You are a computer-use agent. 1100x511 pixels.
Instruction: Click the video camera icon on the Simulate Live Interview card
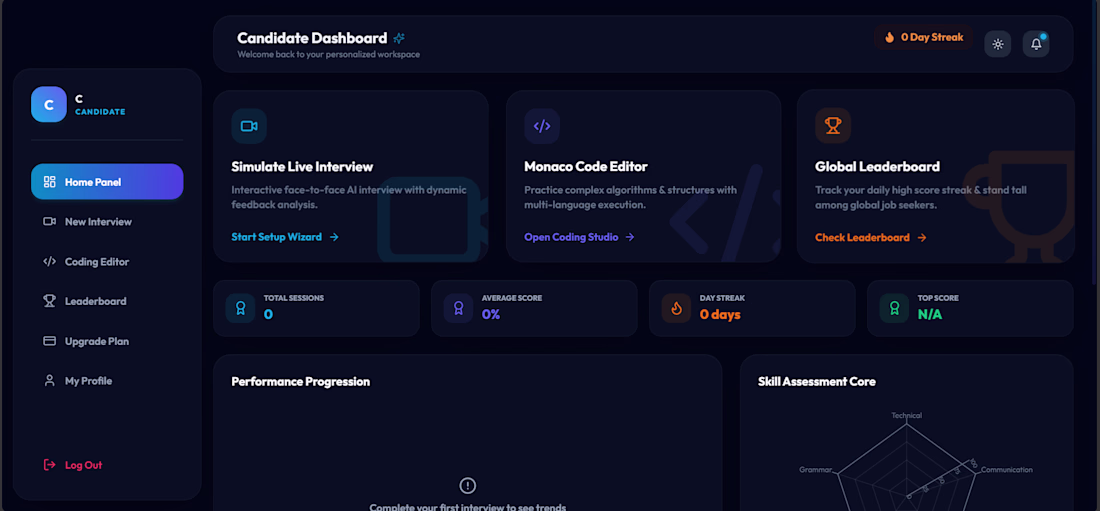click(249, 126)
